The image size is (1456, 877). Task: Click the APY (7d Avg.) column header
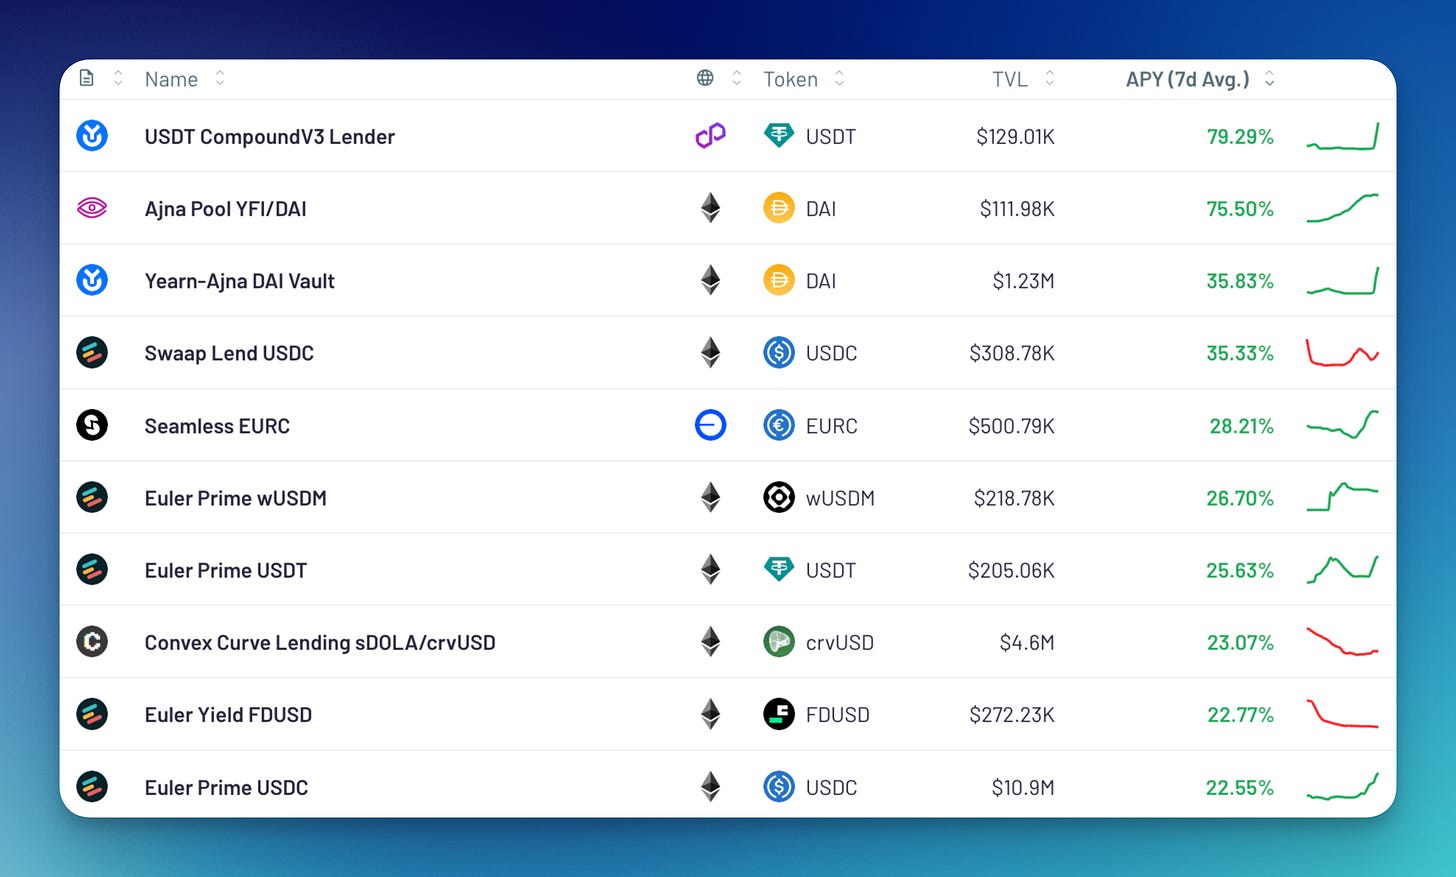click(x=1188, y=79)
